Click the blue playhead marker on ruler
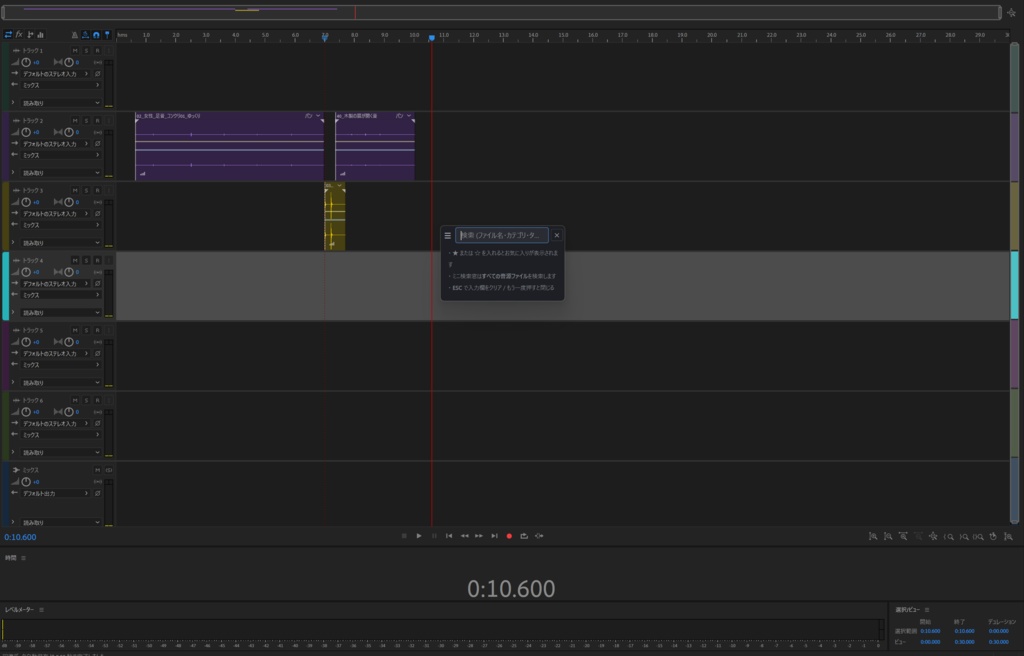The width and height of the screenshot is (1024, 656). coord(432,39)
